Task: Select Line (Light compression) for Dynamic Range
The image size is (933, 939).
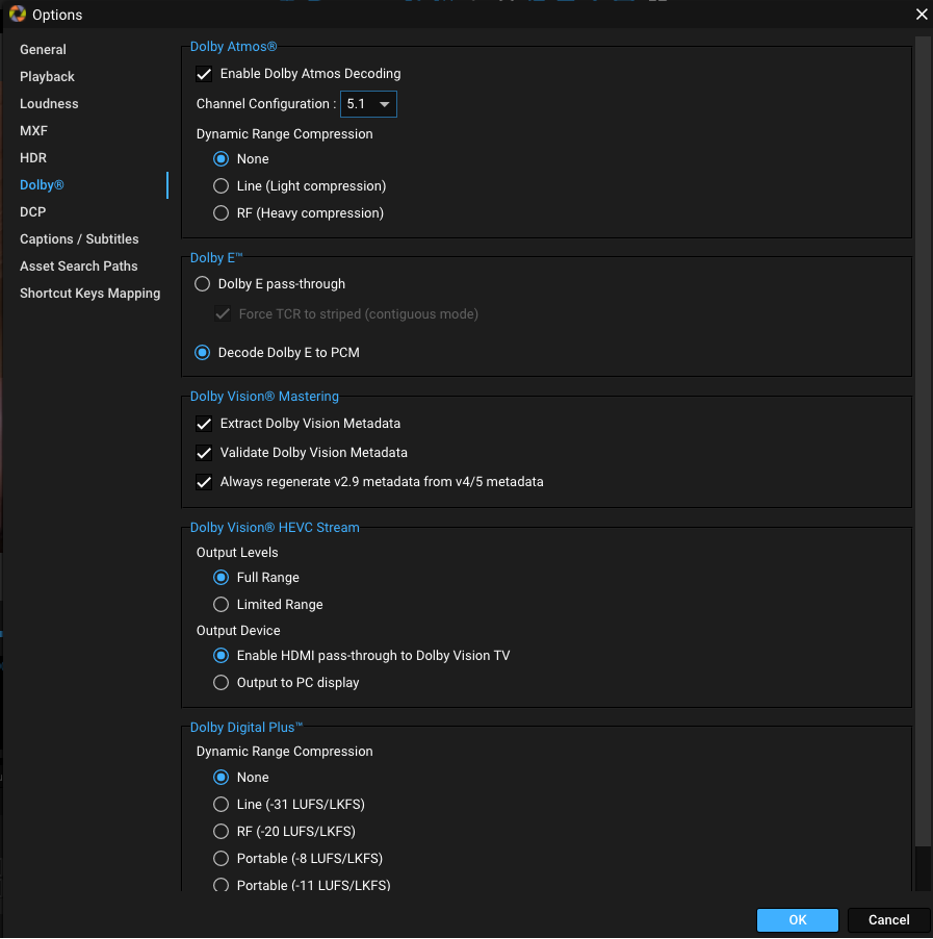Action: tap(220, 185)
